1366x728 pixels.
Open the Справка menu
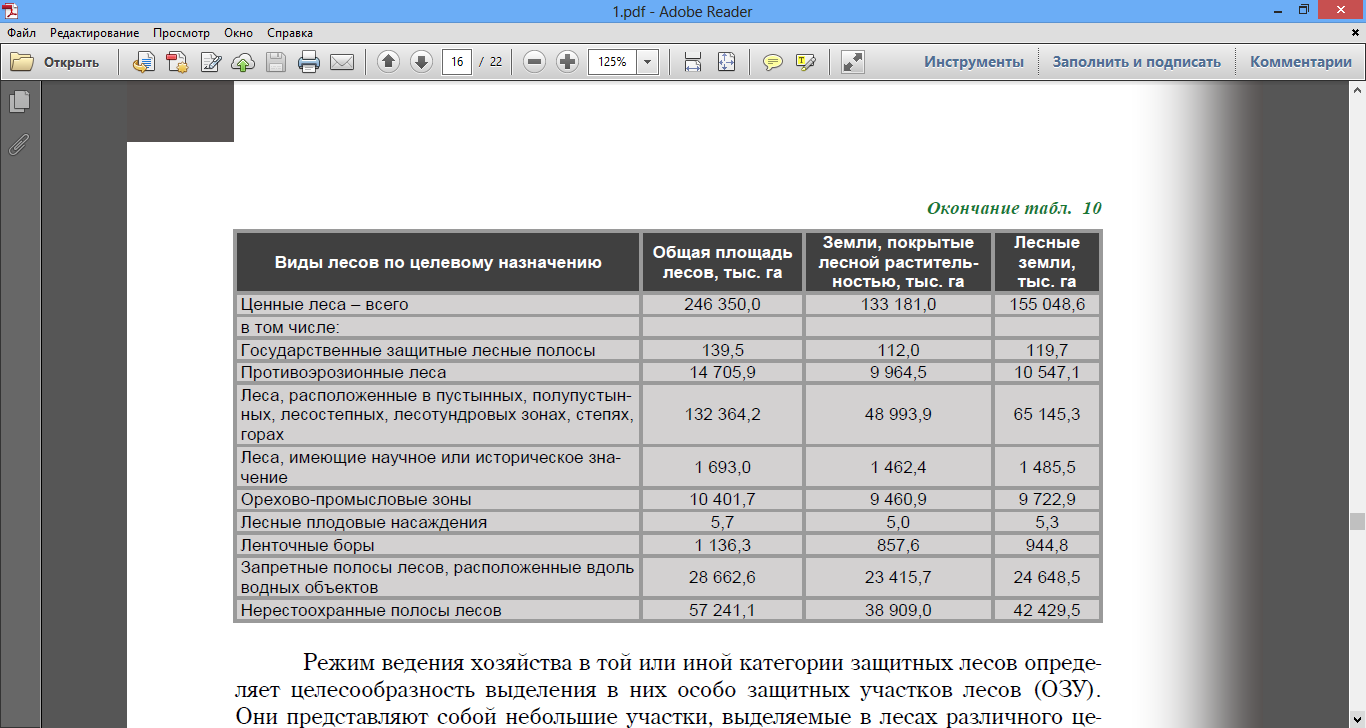click(x=290, y=33)
